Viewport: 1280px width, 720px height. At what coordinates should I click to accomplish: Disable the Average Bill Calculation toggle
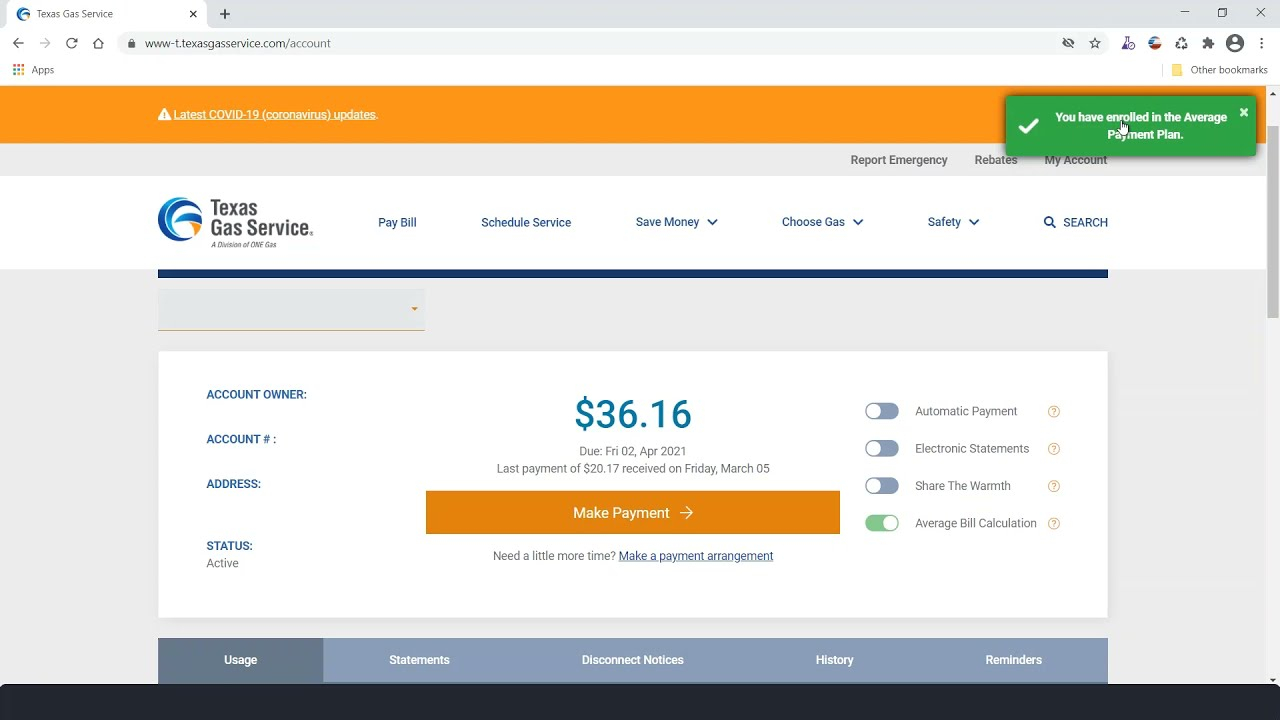coord(882,523)
